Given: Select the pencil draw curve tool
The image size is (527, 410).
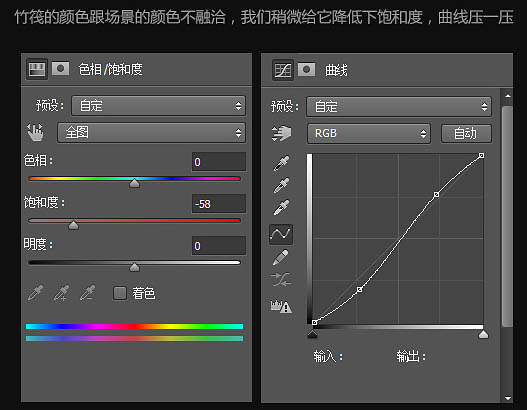Looking at the screenshot, I should [281, 257].
